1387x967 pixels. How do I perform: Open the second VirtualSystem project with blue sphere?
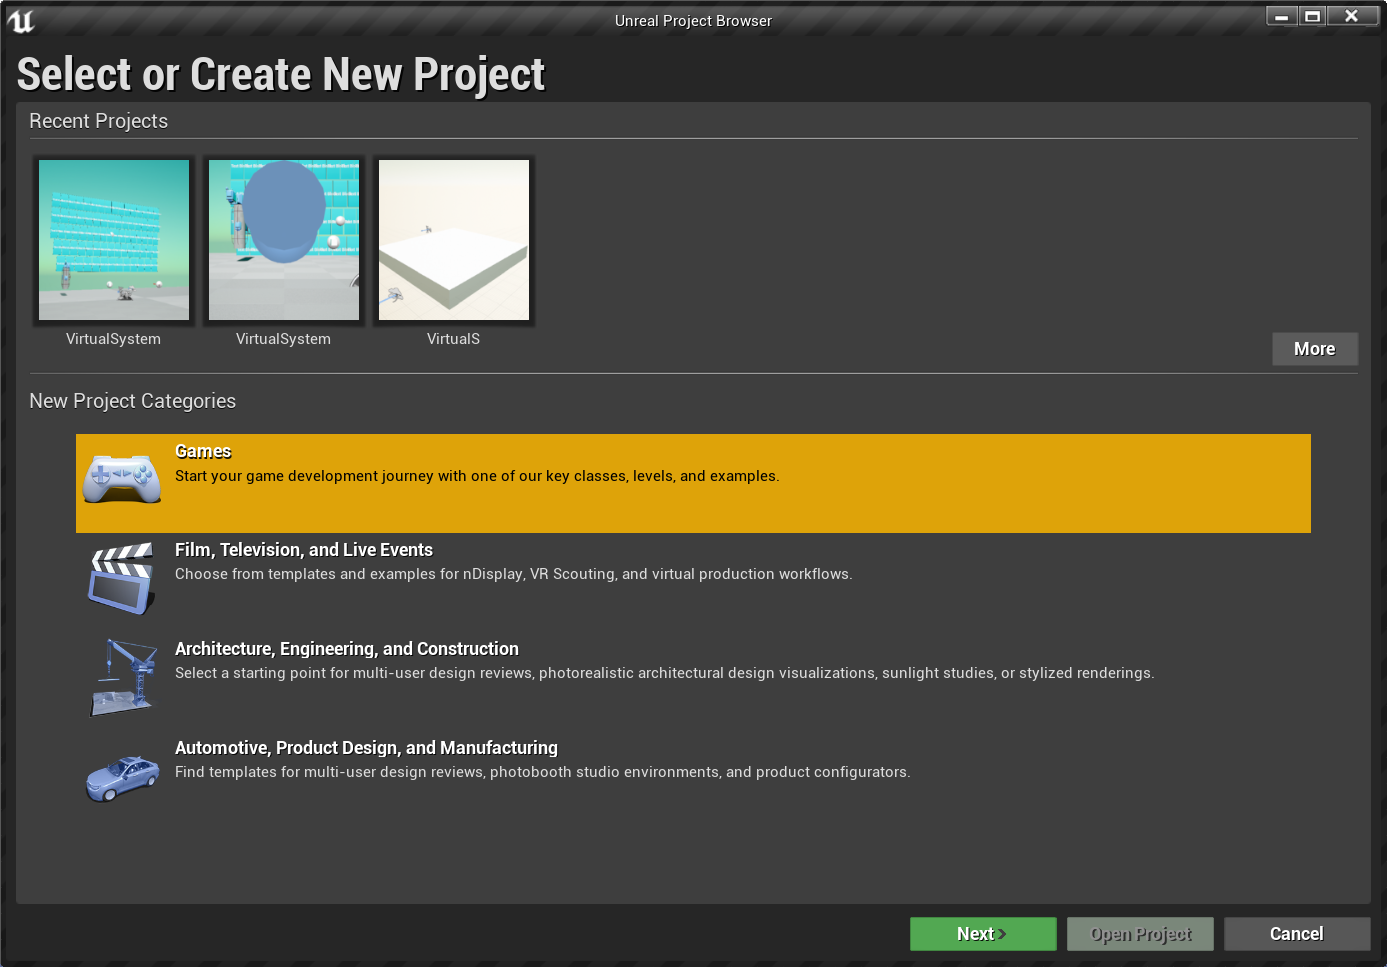click(284, 240)
